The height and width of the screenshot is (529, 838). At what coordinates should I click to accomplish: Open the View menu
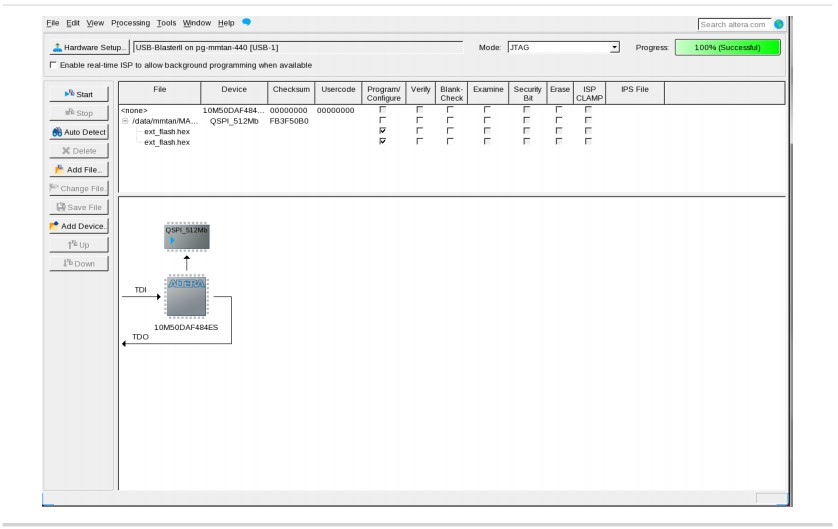click(x=95, y=23)
